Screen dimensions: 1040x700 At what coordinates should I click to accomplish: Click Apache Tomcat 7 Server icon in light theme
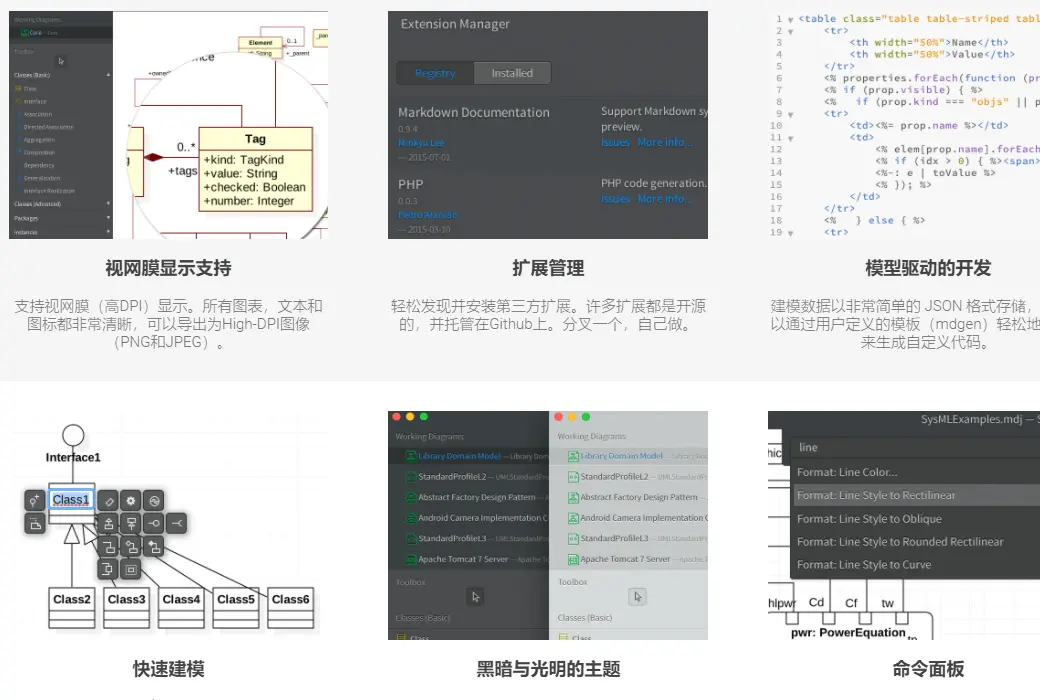574,559
